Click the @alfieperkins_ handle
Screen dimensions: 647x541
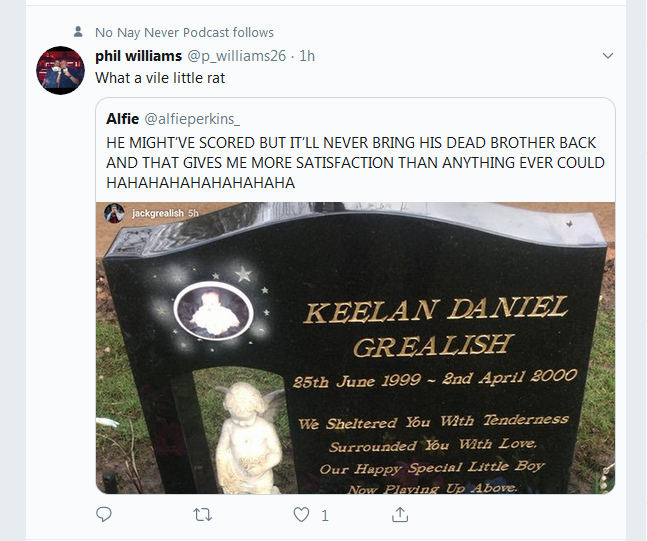click(192, 119)
